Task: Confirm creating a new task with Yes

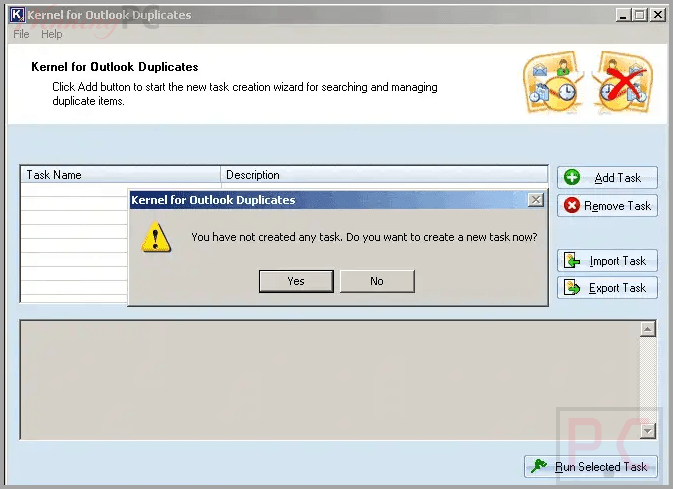Action: click(296, 281)
